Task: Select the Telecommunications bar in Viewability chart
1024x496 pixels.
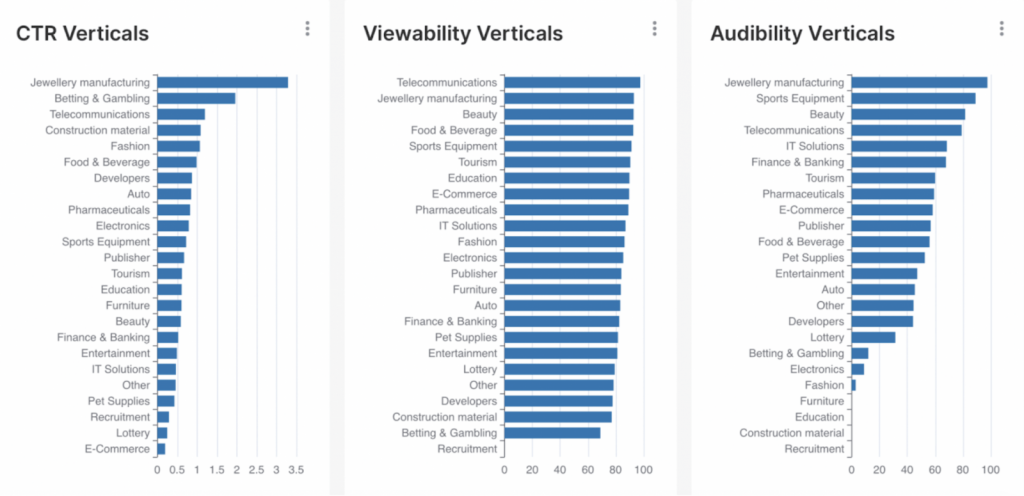Action: [x=572, y=82]
